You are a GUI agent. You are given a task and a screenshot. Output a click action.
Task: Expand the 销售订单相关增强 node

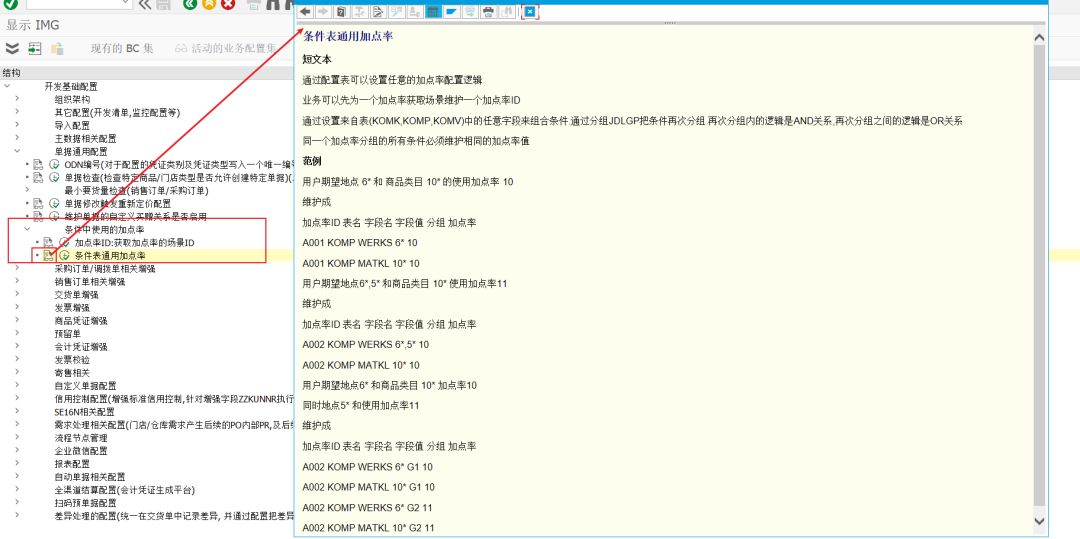[17, 282]
